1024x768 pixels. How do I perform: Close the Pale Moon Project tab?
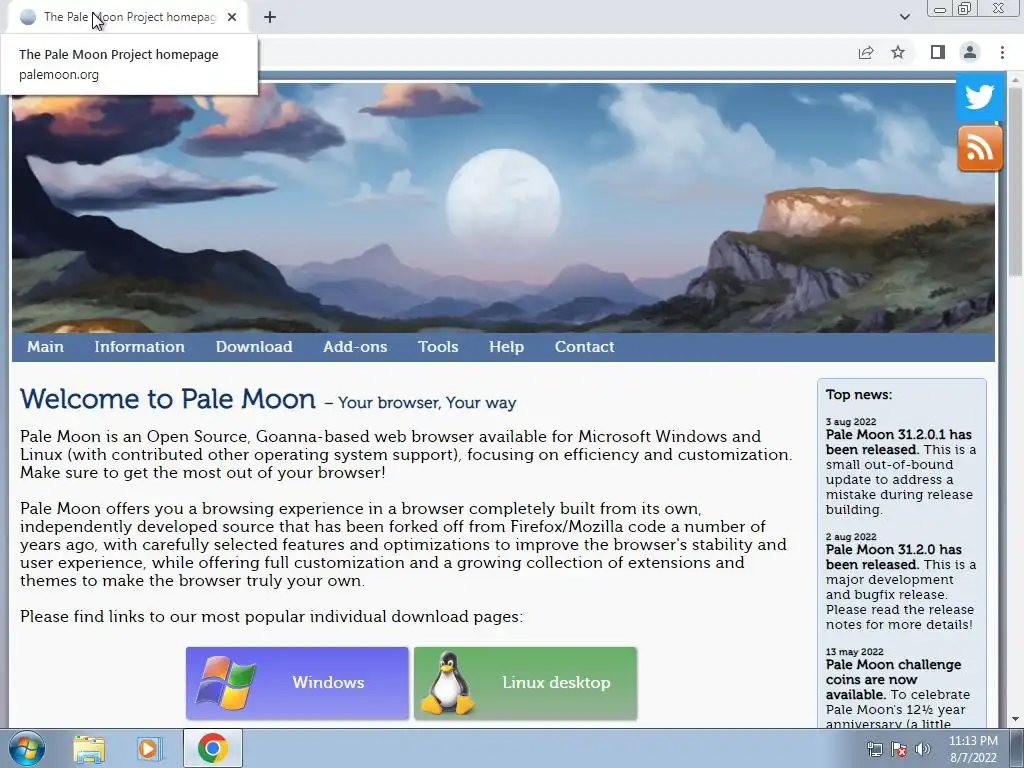232,18
